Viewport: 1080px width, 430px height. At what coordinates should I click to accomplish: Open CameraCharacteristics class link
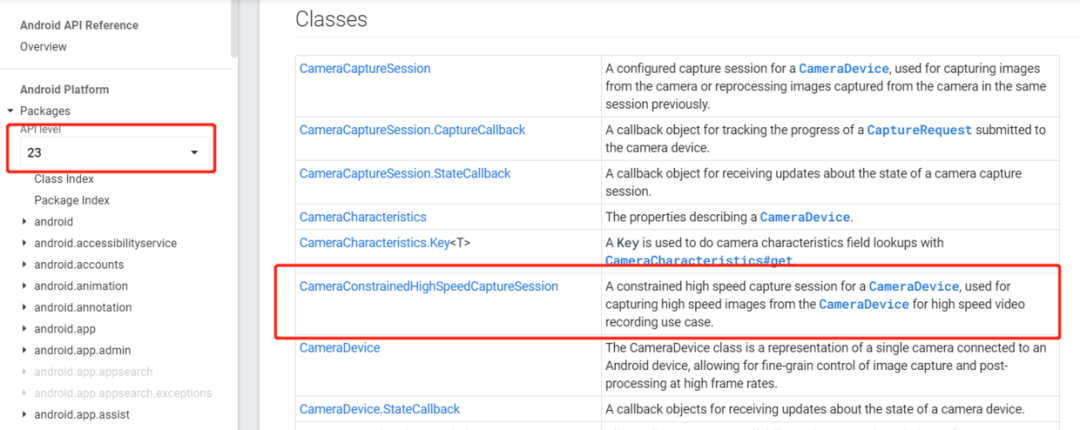pyautogui.click(x=363, y=217)
